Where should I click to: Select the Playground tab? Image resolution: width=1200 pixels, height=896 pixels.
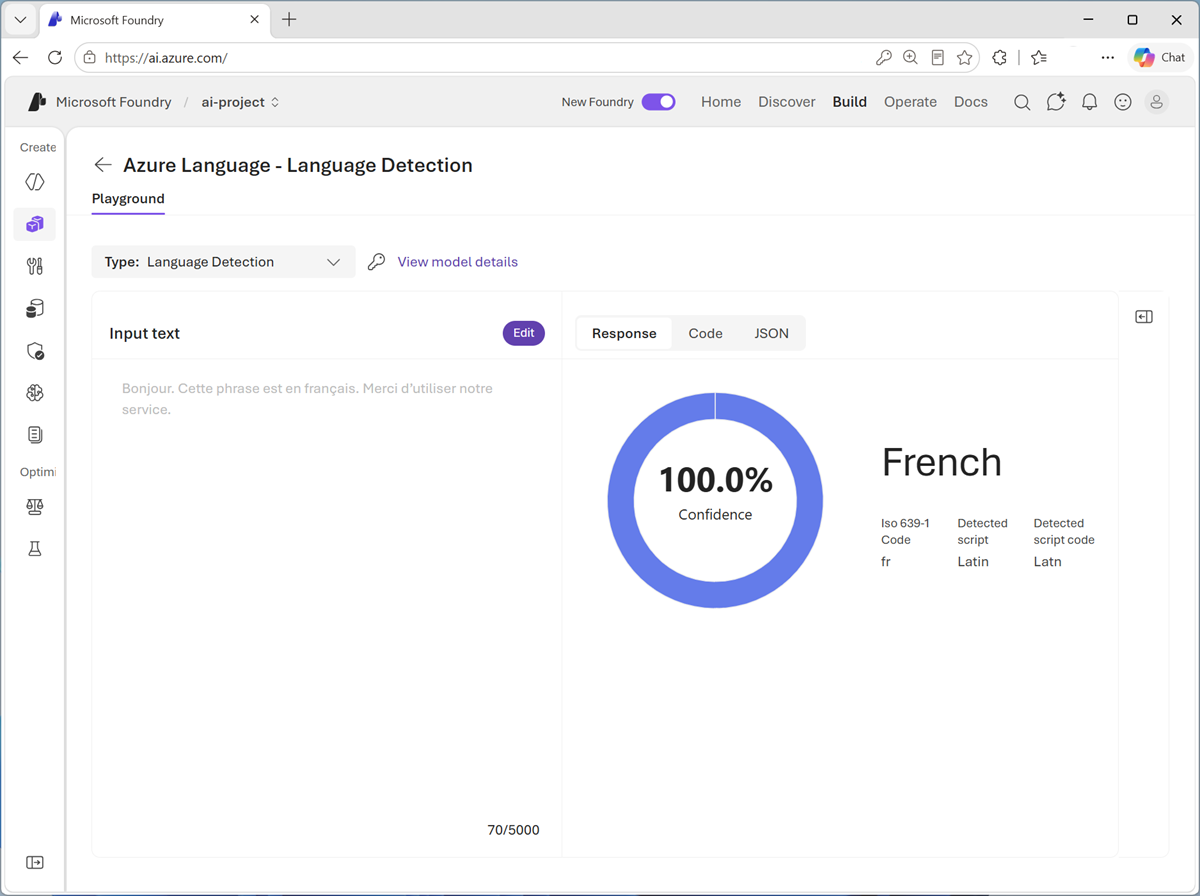click(x=128, y=199)
